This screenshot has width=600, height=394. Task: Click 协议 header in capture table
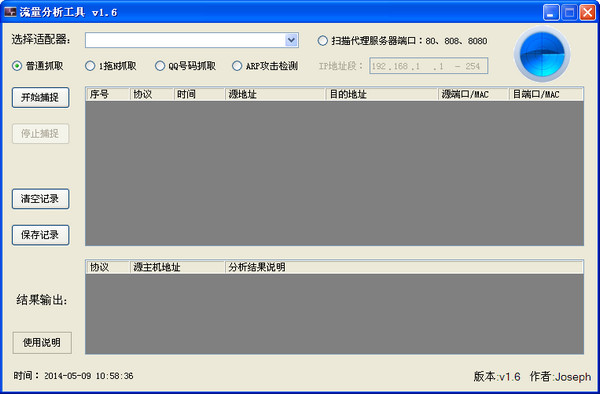click(152, 94)
